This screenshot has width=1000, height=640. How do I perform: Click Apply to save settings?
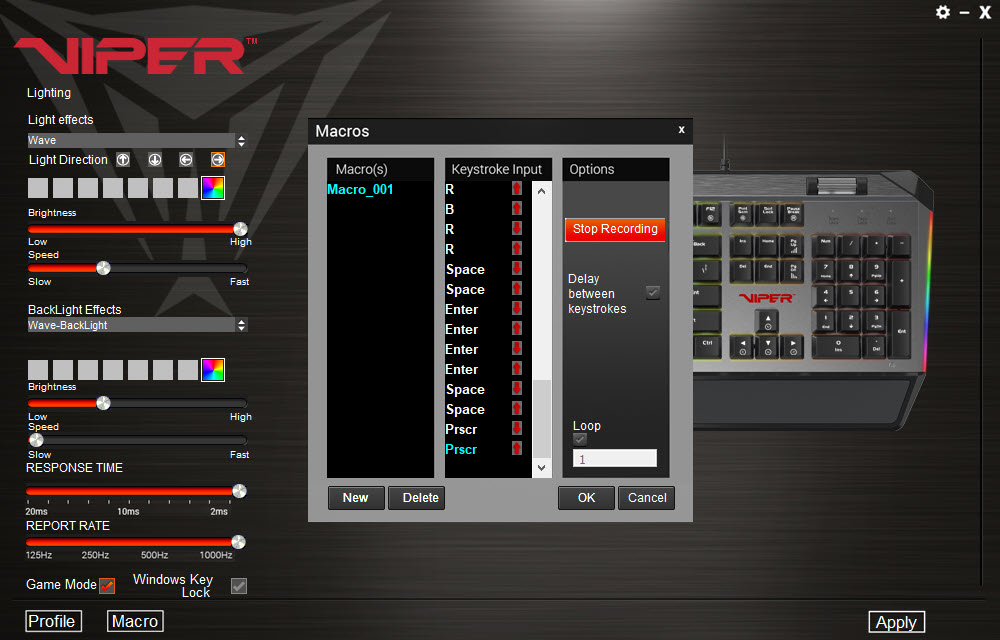pos(897,622)
